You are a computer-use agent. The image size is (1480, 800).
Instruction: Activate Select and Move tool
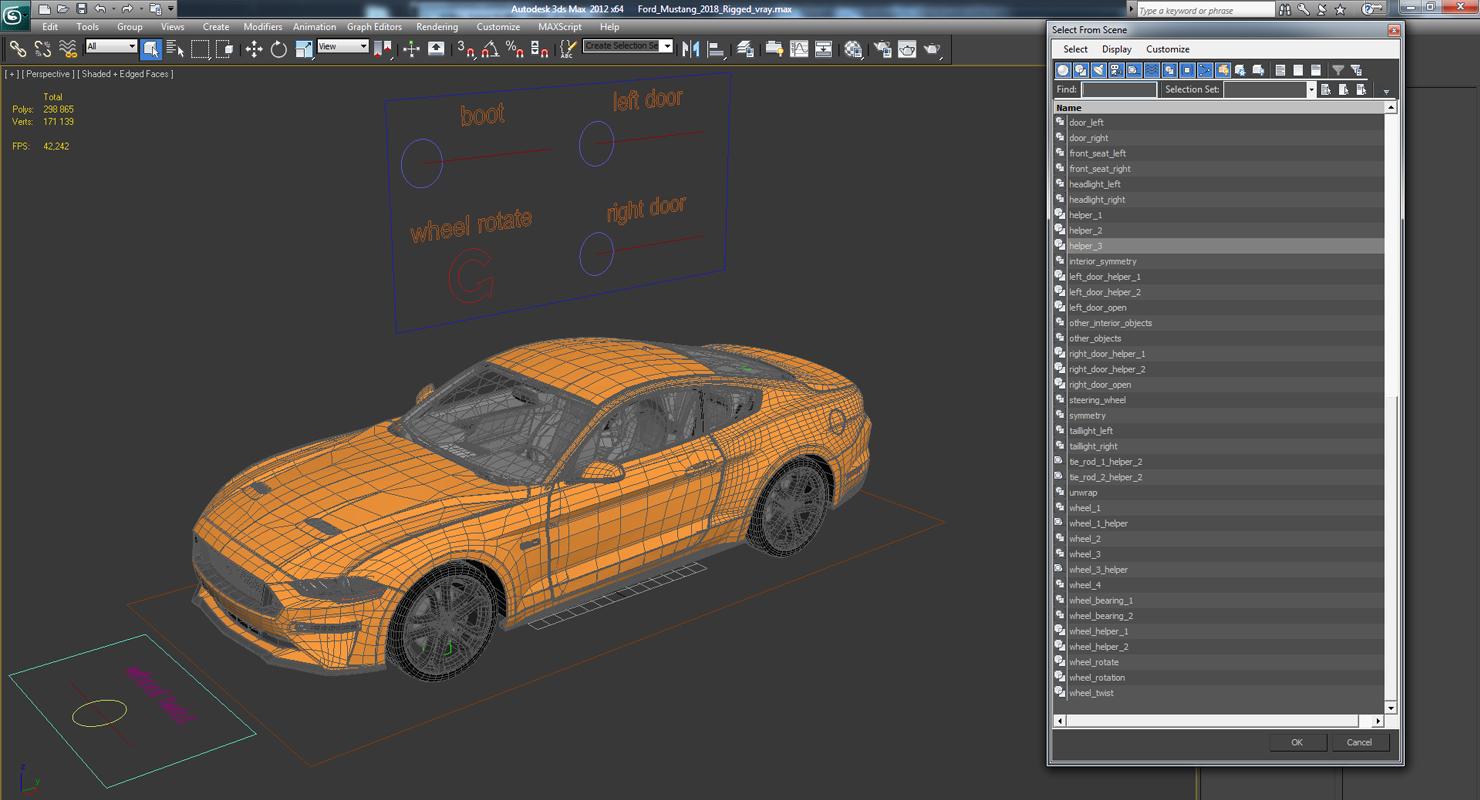(x=254, y=49)
